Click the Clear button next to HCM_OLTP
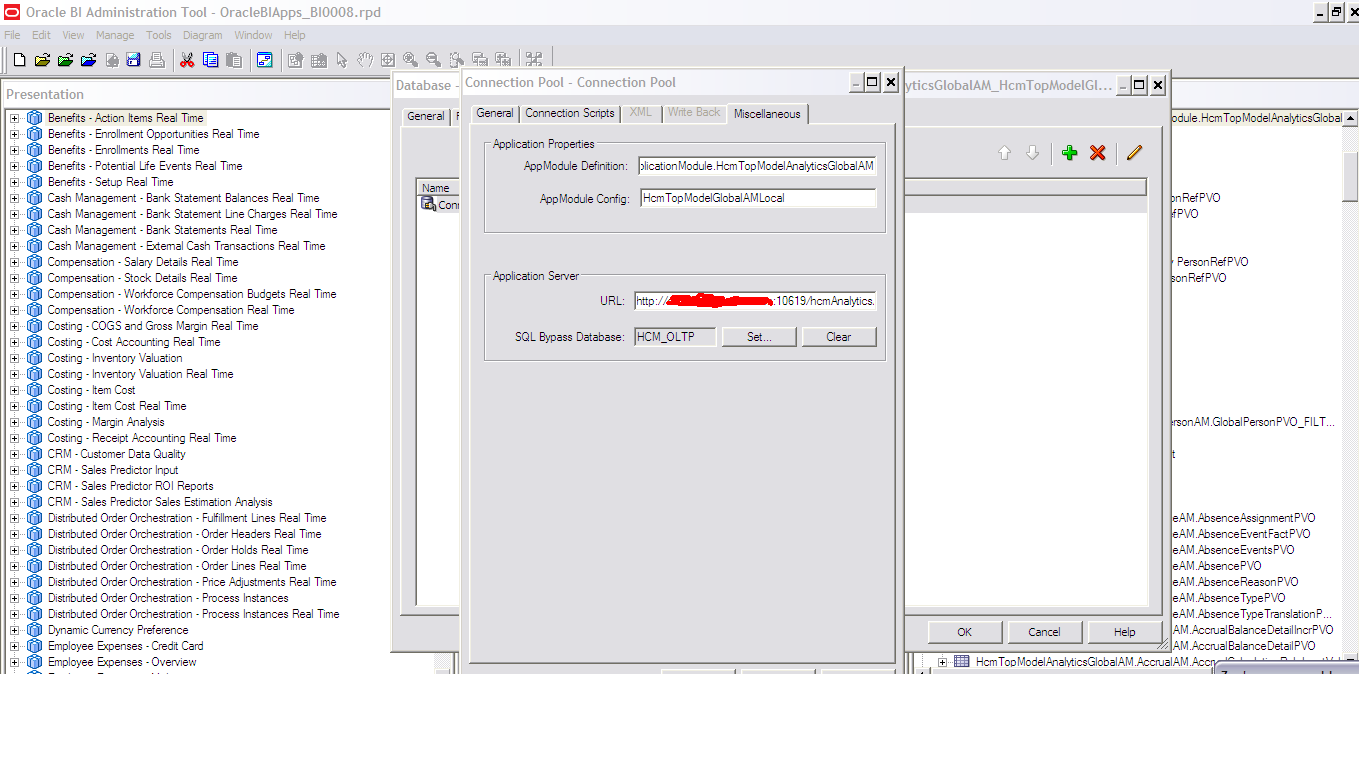Viewport: 1366px width, 768px height. pyautogui.click(x=838, y=336)
